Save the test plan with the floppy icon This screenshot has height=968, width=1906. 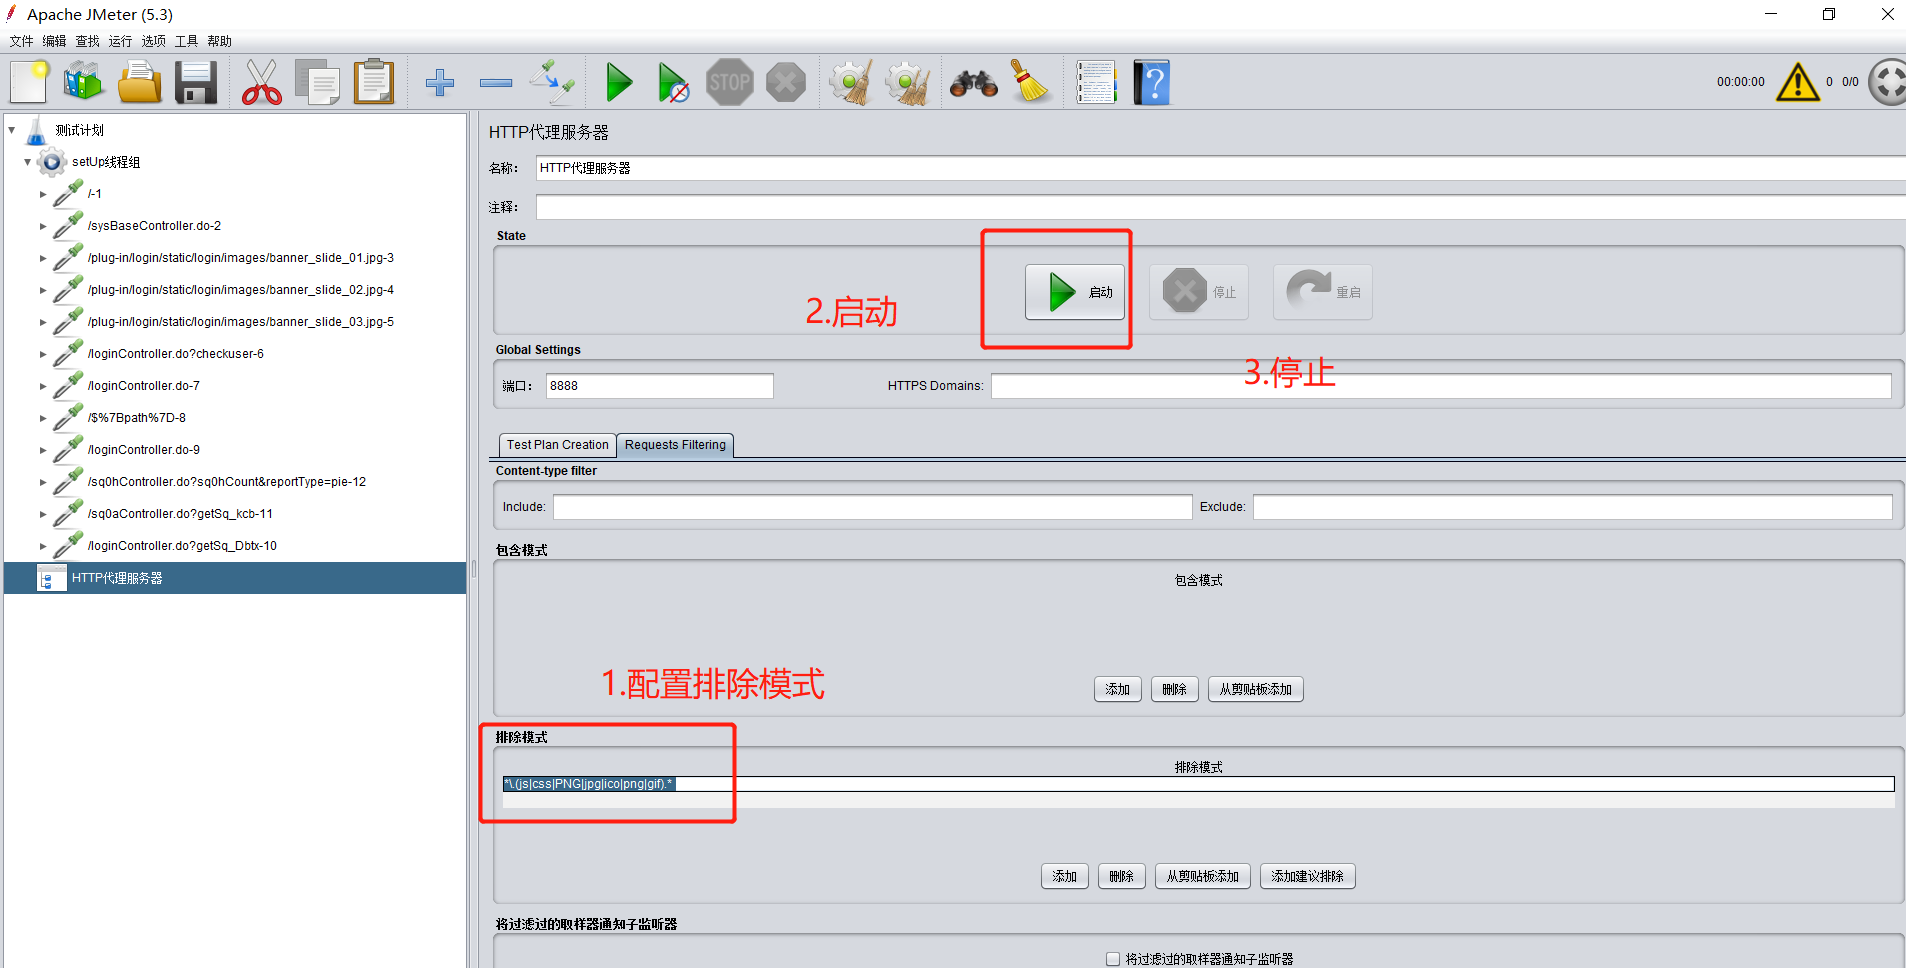(x=196, y=82)
